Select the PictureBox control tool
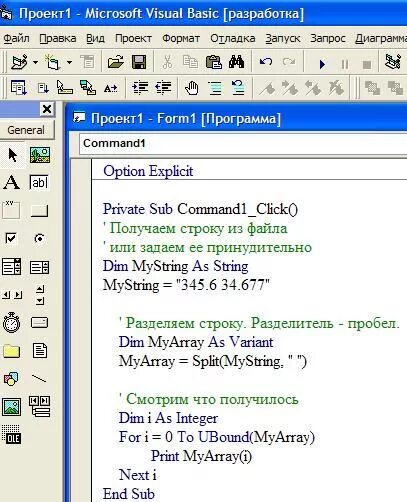Screen dimensions: 407x502 tap(40, 155)
